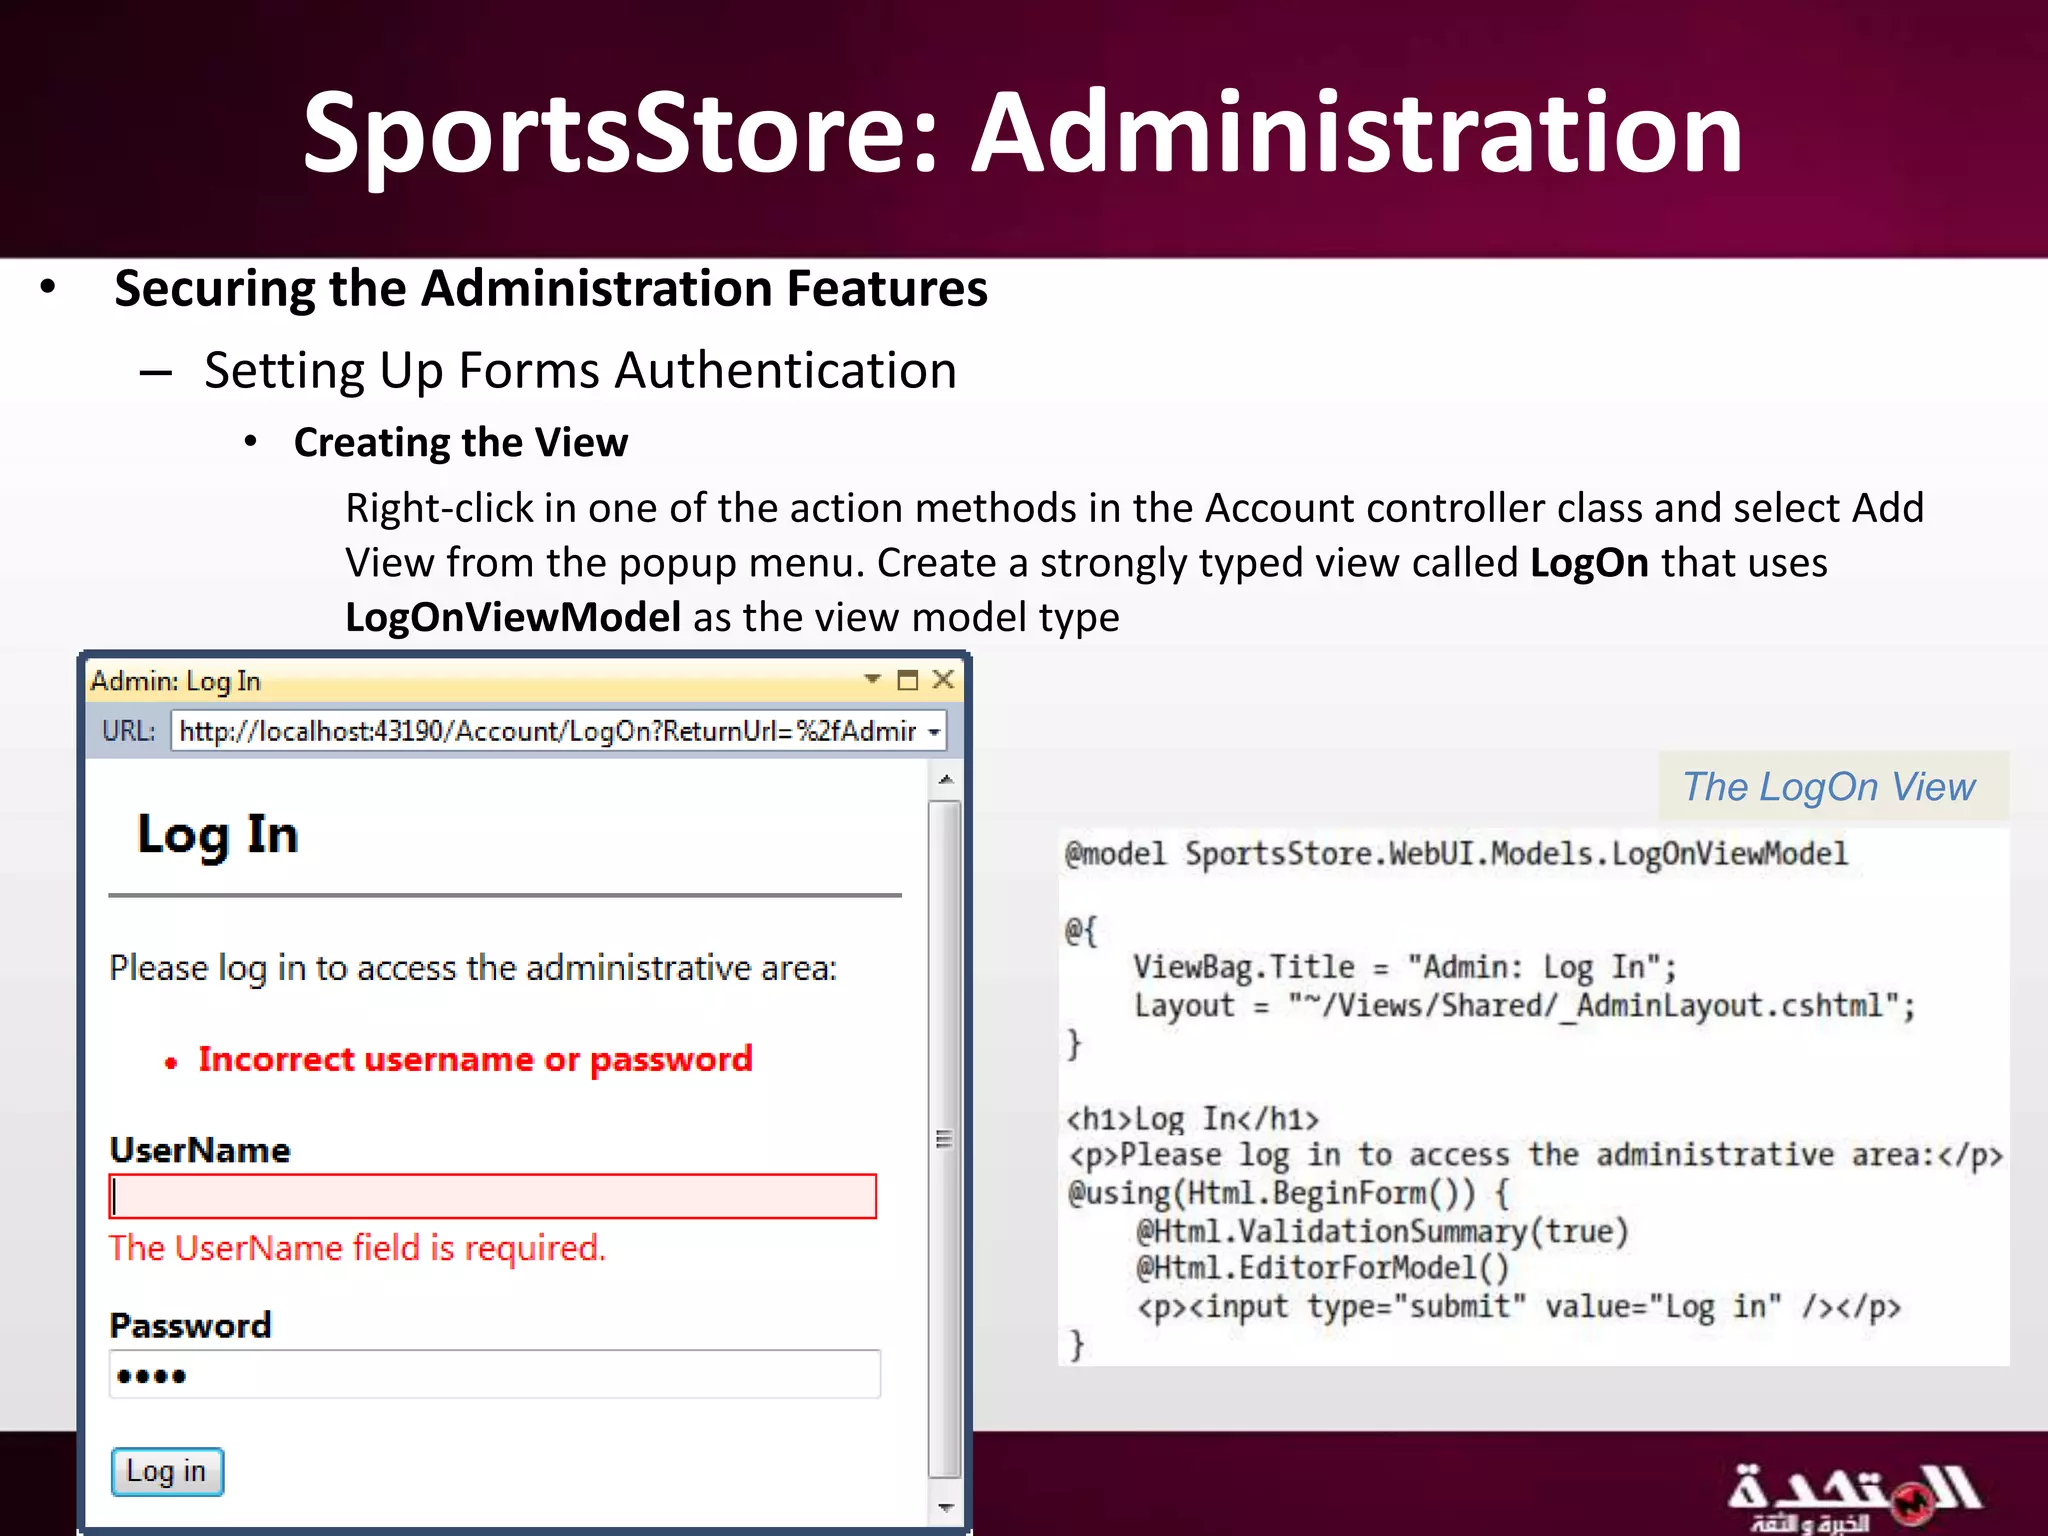The width and height of the screenshot is (2048, 1536).
Task: Click the 'Admin: Log In' window title
Action: point(176,681)
